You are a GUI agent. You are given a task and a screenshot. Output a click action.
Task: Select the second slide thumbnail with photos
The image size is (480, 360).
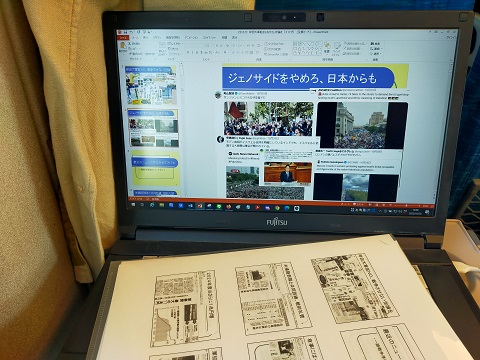[153, 128]
